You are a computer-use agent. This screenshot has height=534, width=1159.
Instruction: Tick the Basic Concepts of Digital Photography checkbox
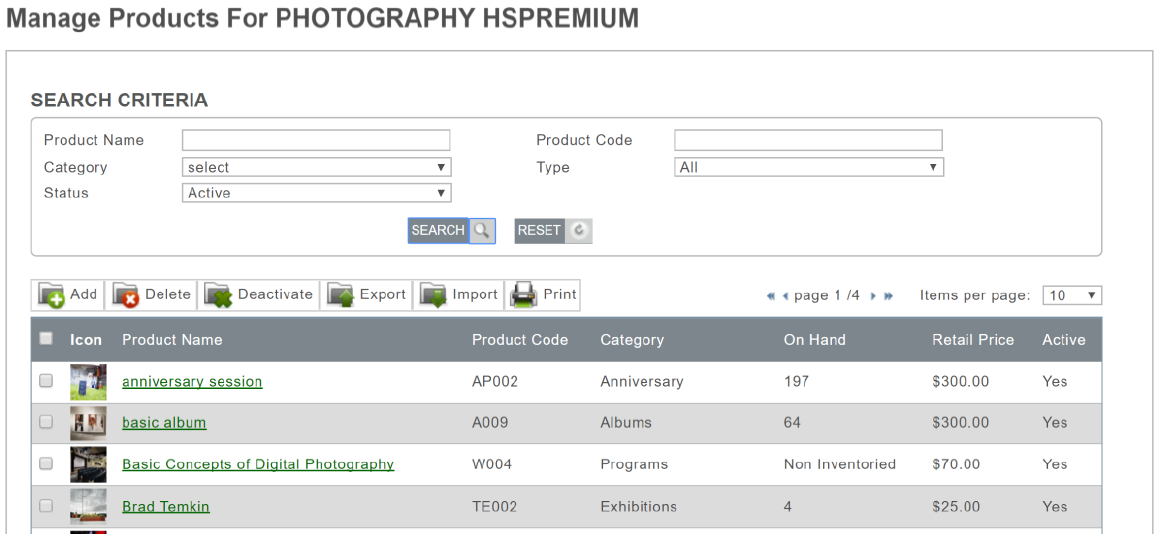point(46,464)
